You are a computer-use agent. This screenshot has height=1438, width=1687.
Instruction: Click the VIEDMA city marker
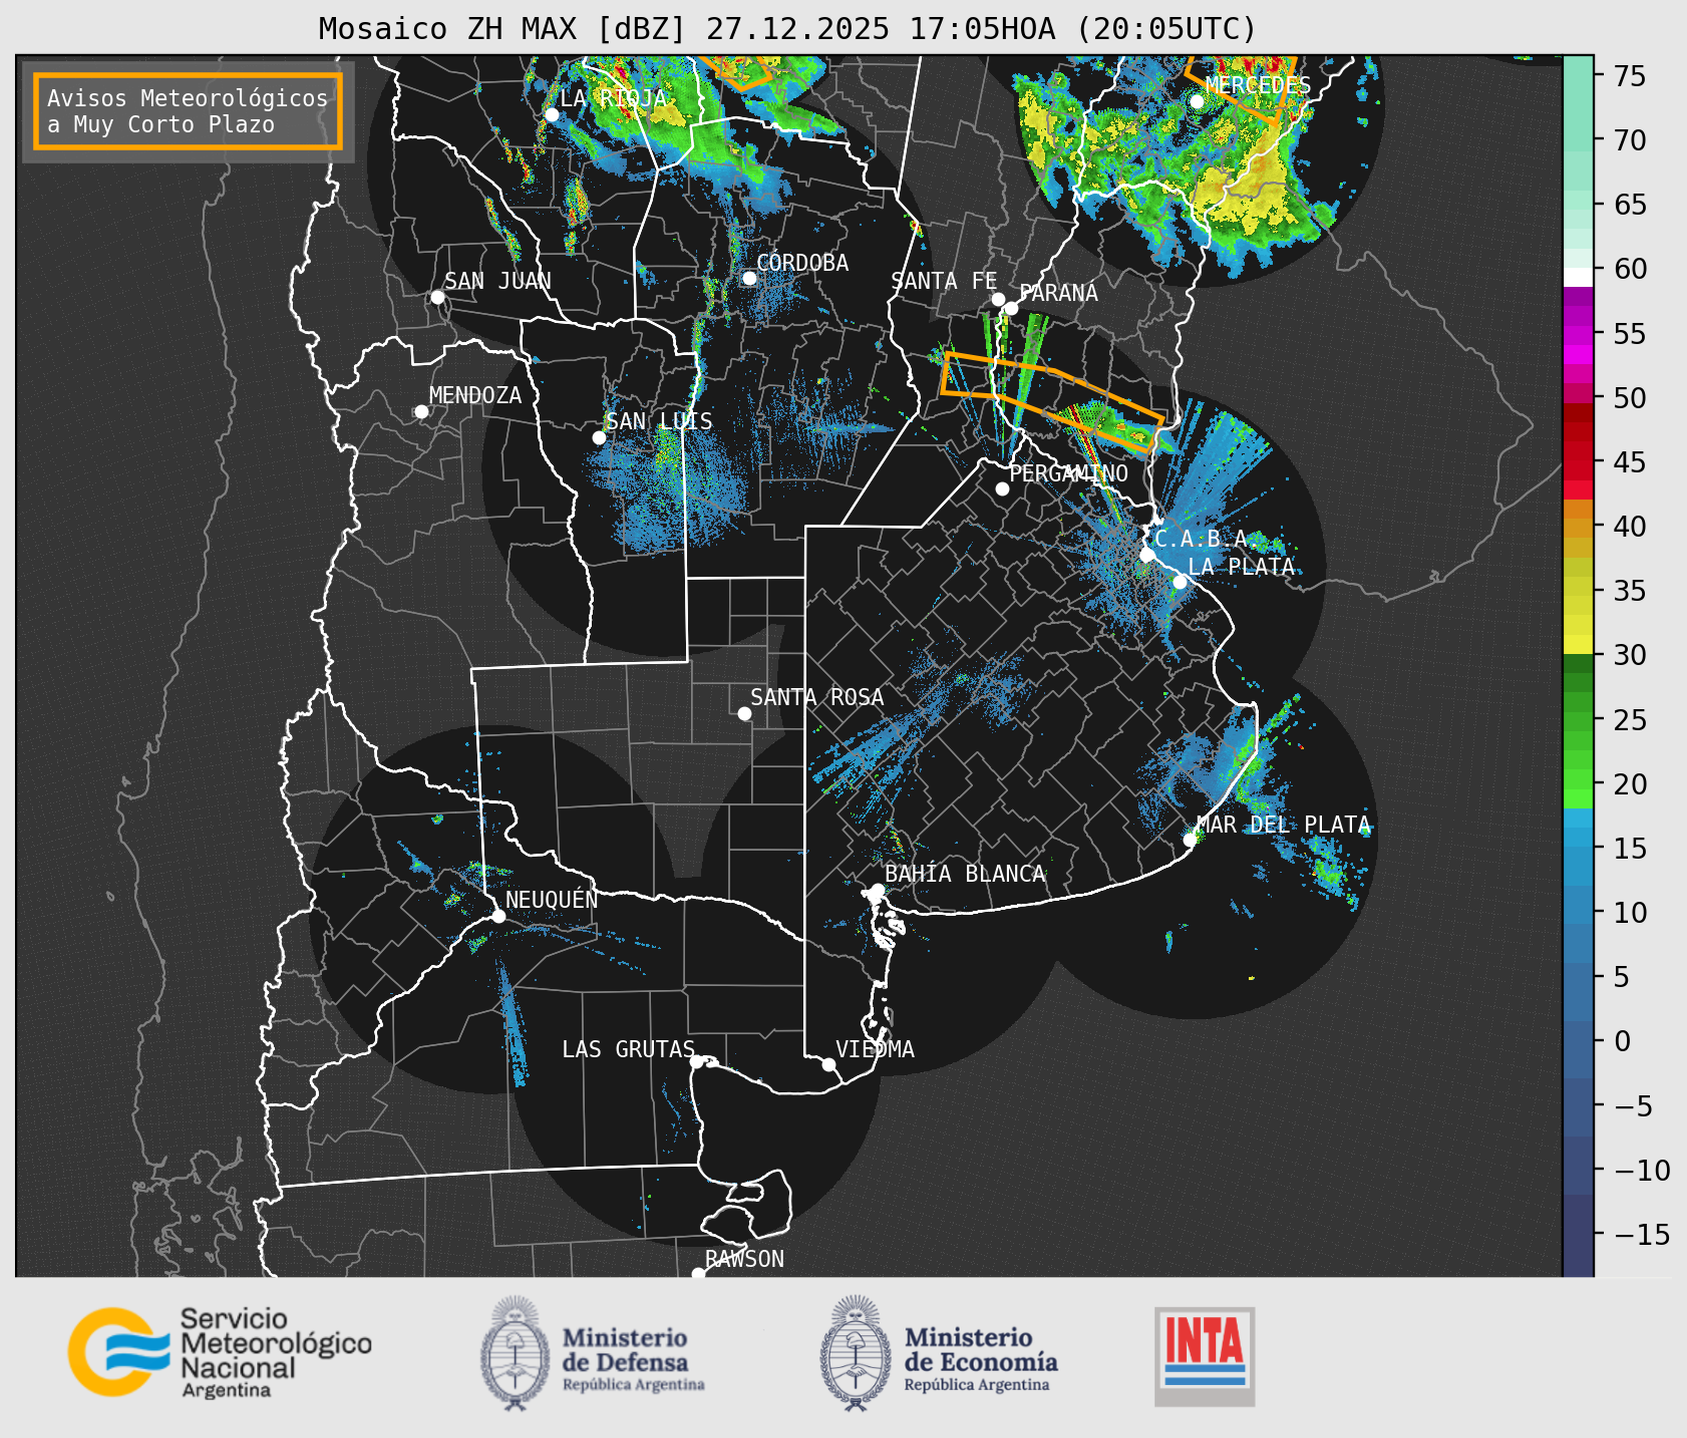pyautogui.click(x=828, y=1064)
